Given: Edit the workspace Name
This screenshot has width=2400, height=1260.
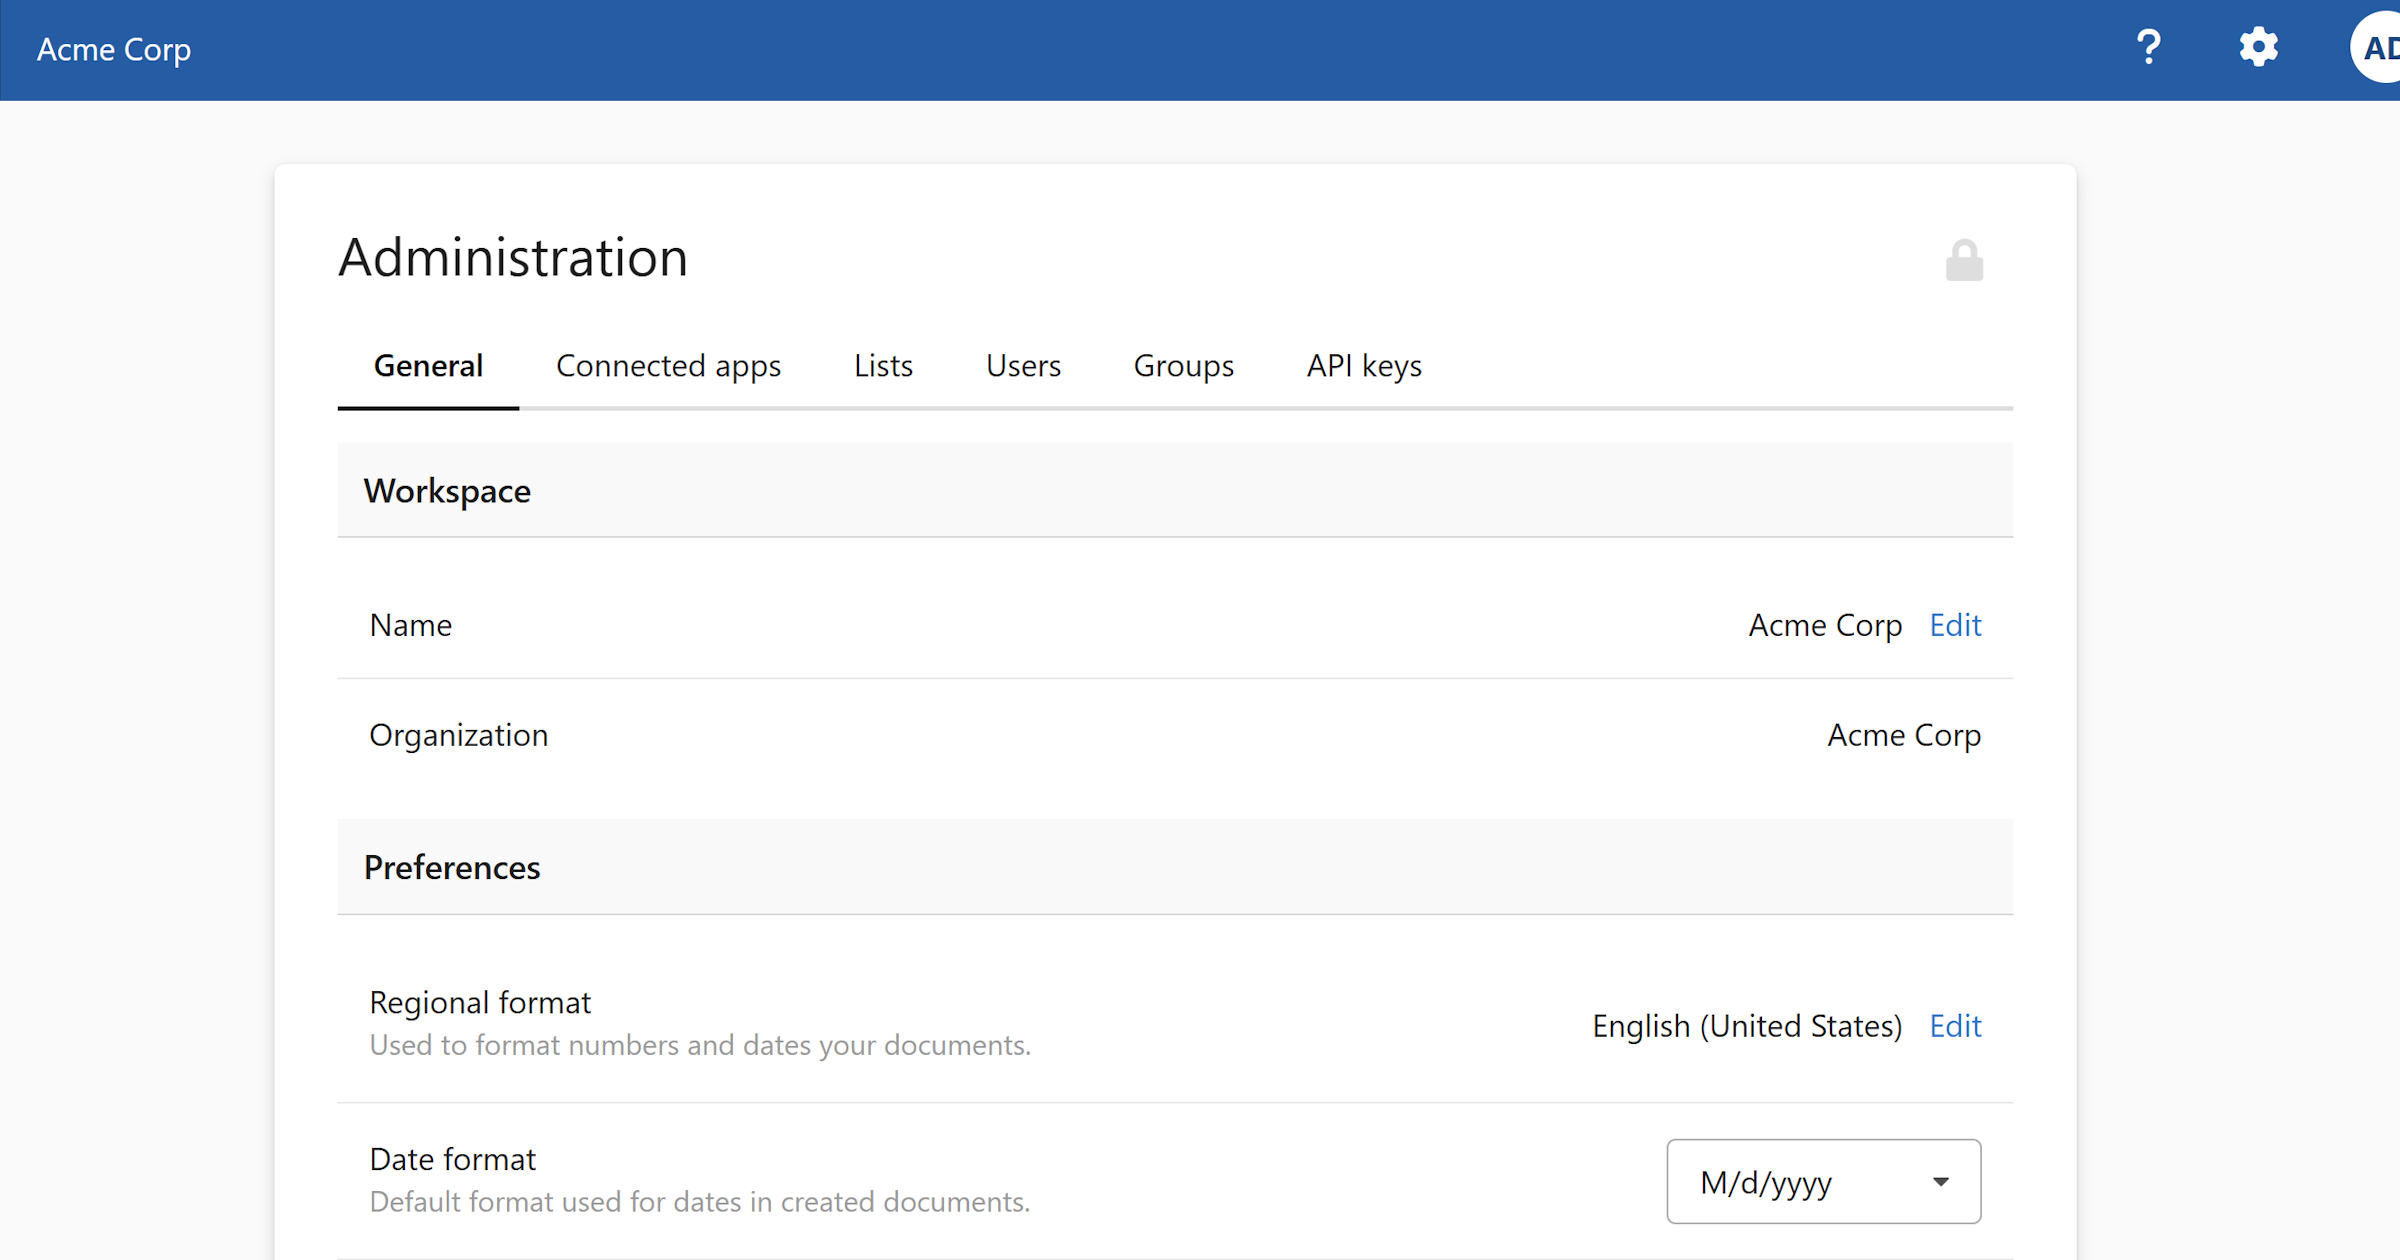Looking at the screenshot, I should pyautogui.click(x=1955, y=625).
